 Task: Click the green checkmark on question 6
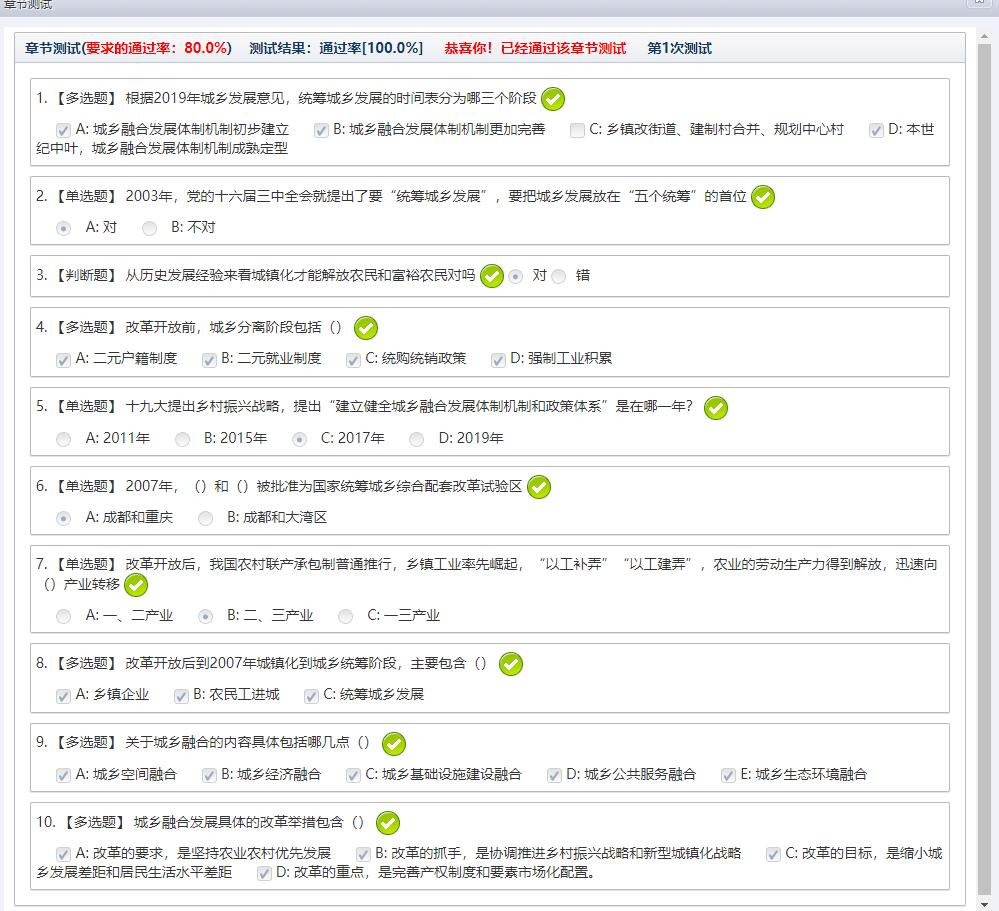point(538,487)
